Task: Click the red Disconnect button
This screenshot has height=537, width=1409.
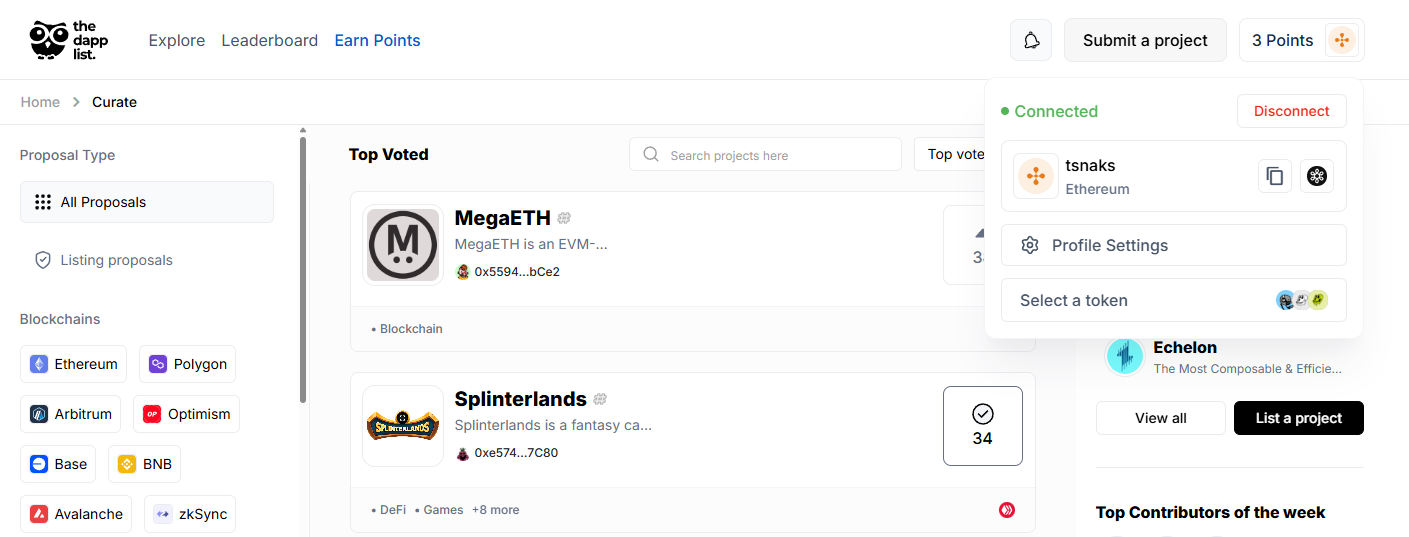Action: (x=1292, y=111)
